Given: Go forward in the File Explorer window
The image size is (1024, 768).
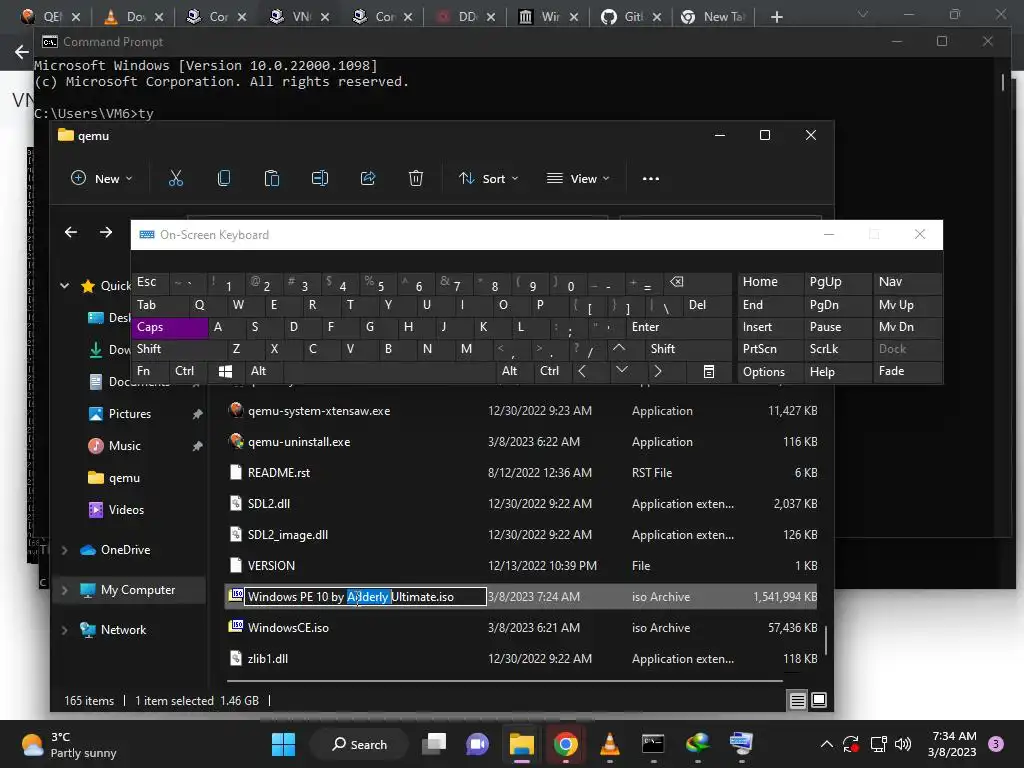Looking at the screenshot, I should pyautogui.click(x=106, y=232).
